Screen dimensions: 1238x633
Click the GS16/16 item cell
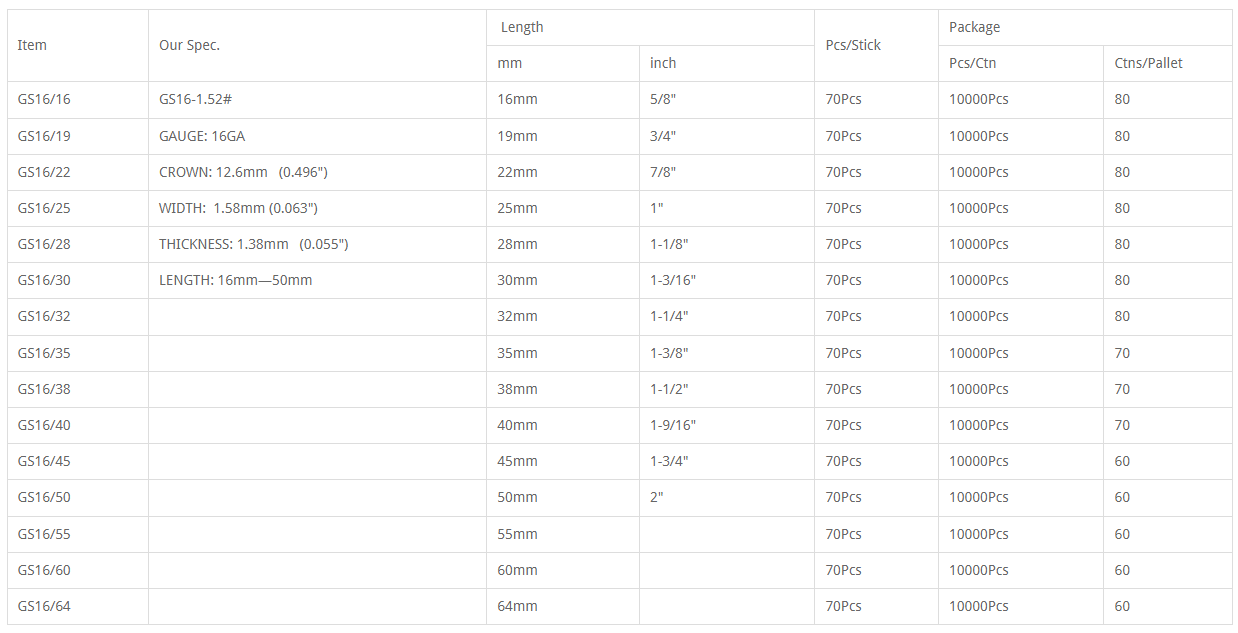78,100
